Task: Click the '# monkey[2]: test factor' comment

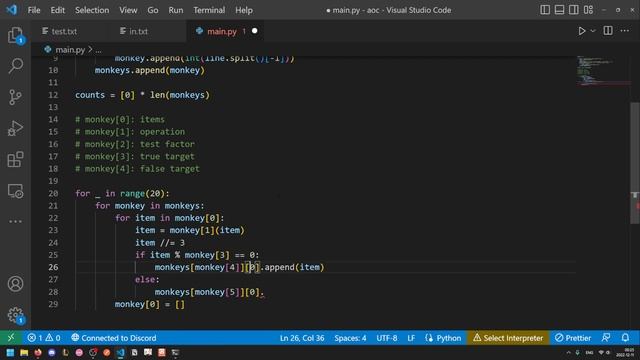Action: [x=135, y=144]
